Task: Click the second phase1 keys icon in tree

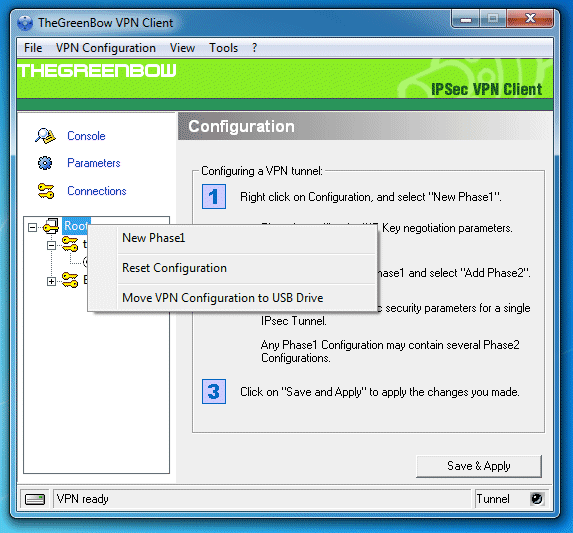Action: (70, 280)
